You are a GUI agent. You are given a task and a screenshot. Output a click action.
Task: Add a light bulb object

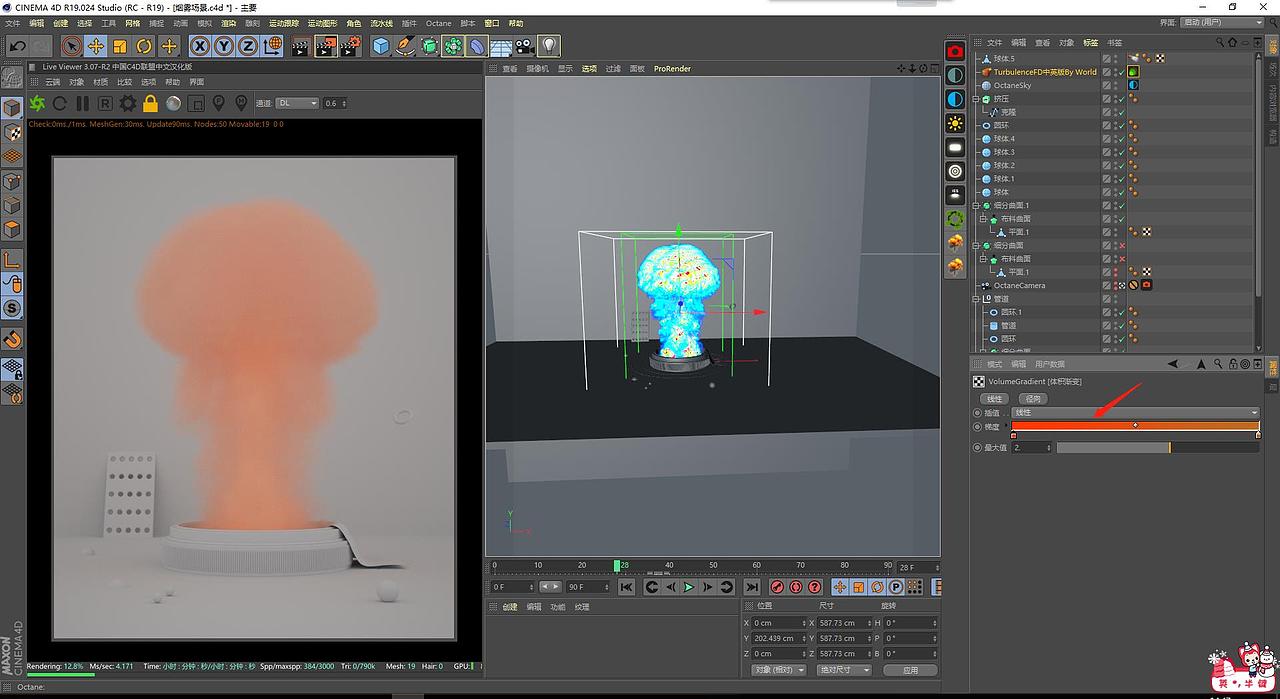click(x=549, y=46)
